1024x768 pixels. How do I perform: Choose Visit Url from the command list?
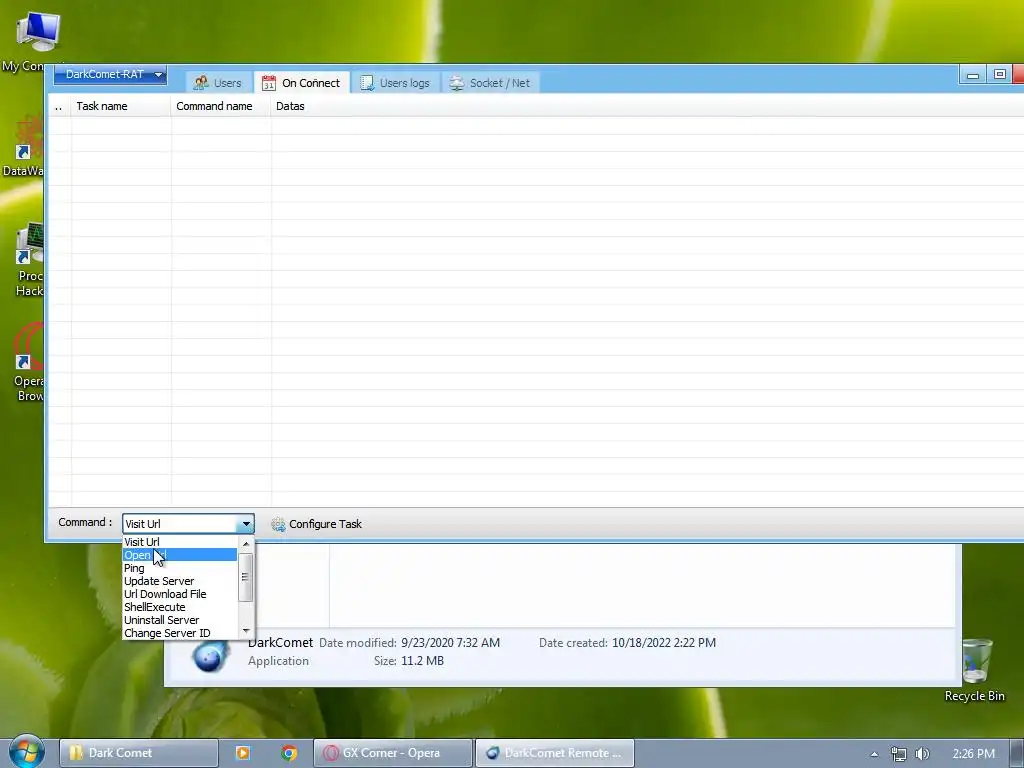pyautogui.click(x=180, y=542)
